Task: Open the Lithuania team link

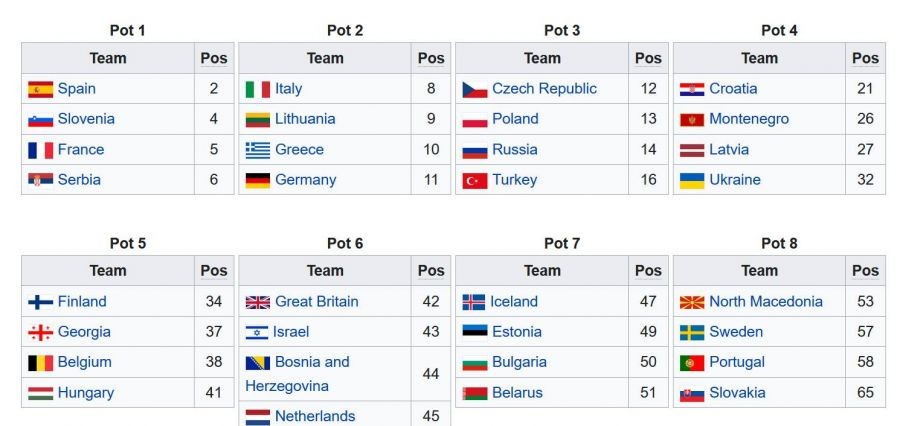Action: (305, 119)
